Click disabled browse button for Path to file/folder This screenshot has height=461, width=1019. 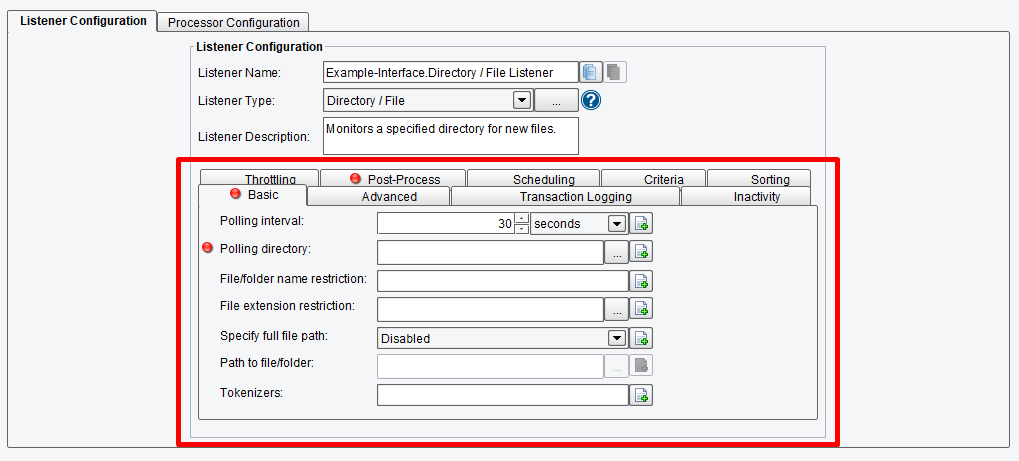pos(617,367)
